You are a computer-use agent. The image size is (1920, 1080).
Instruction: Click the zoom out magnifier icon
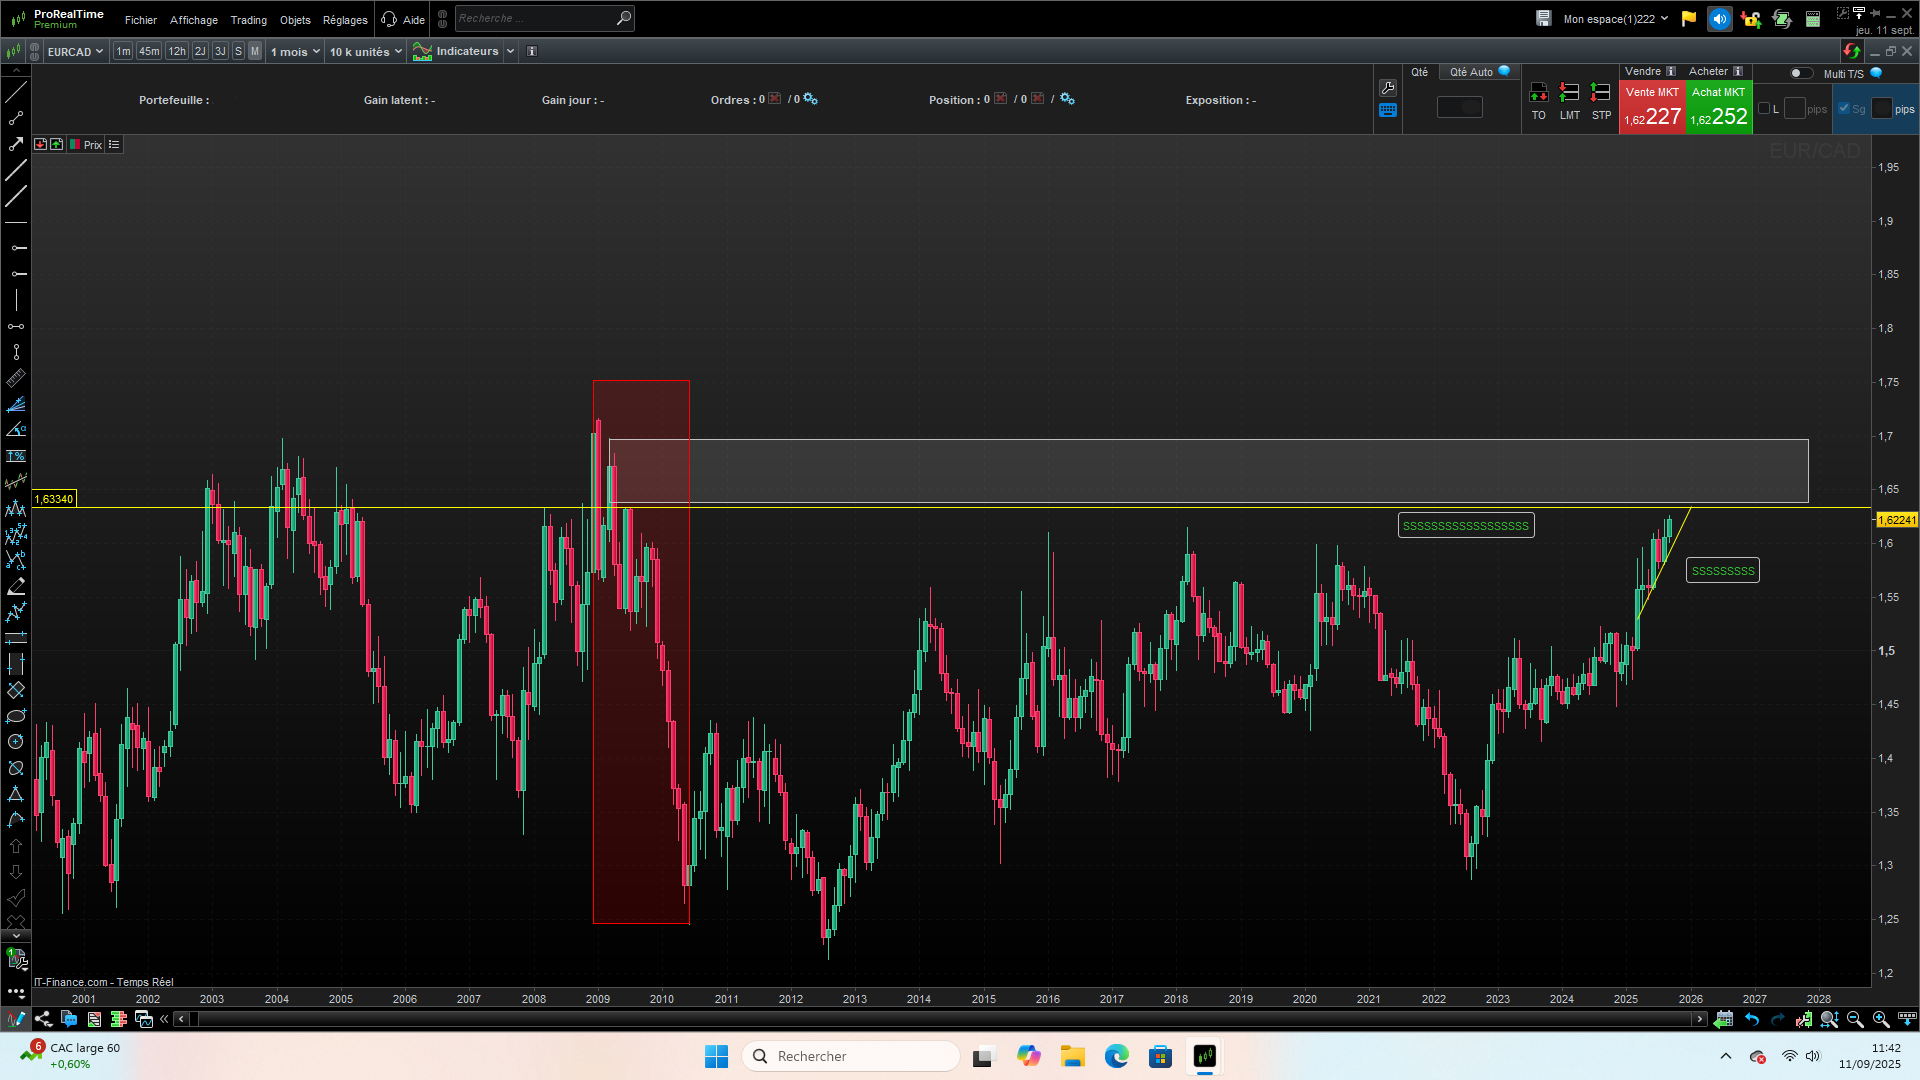1855,1019
